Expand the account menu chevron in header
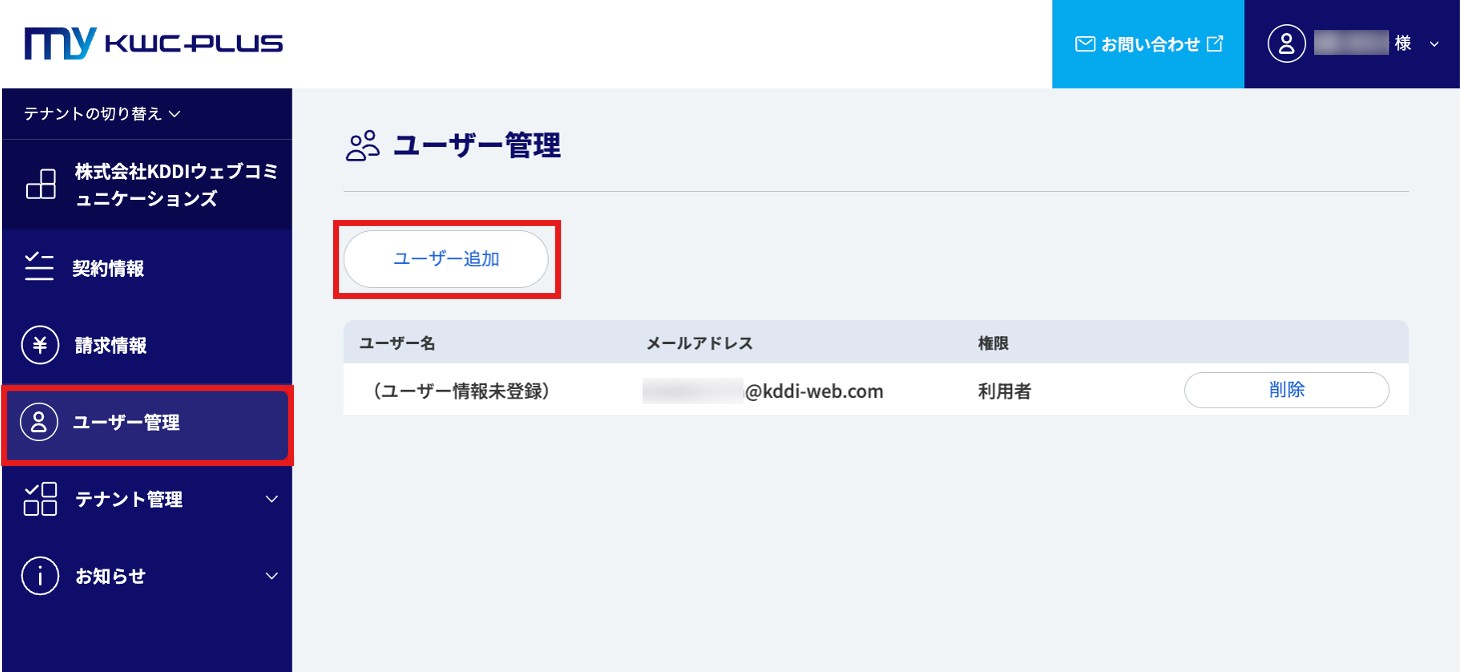1461x672 pixels. click(1435, 44)
